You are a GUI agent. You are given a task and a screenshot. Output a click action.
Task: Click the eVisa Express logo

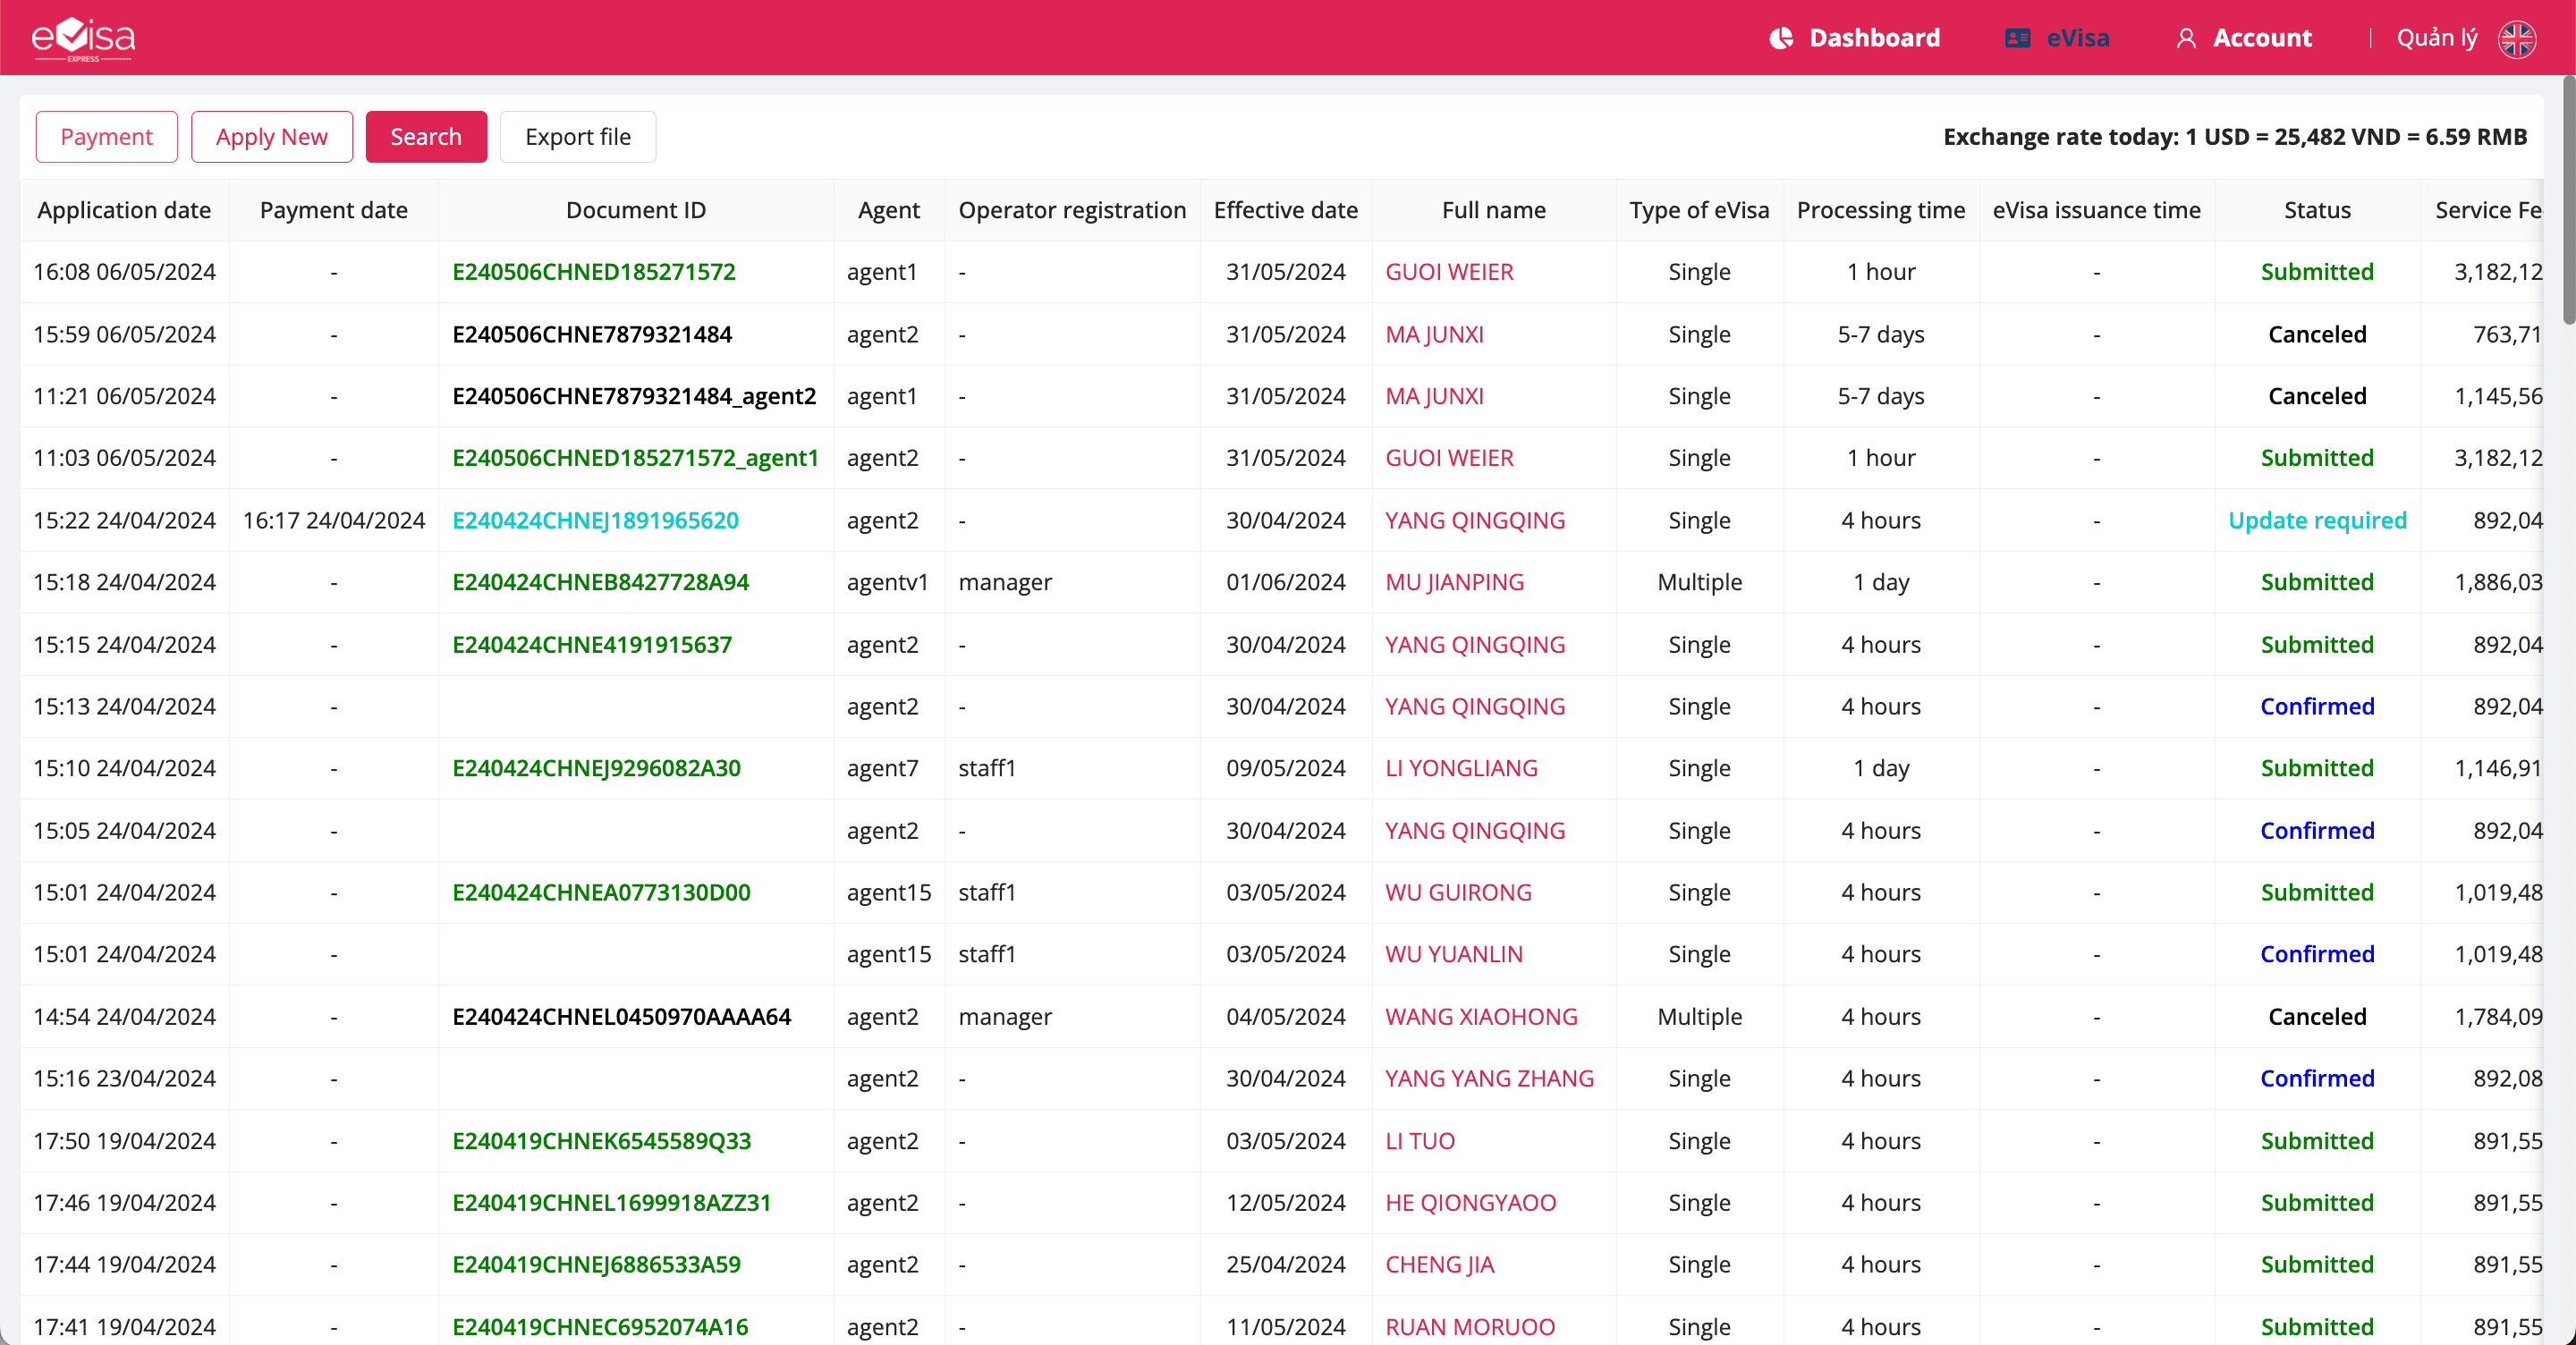click(x=83, y=38)
